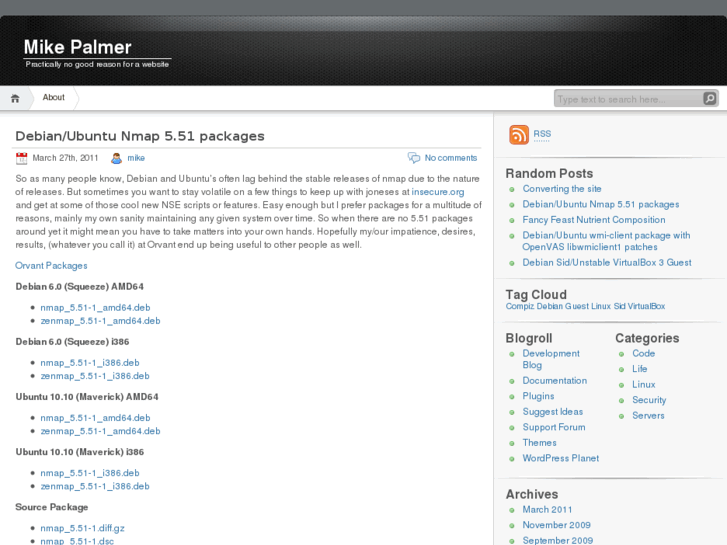Download Maverick AMD64 nmap_5.51-1_amd64.deb
Screen dimensions: 727x545
pyautogui.click(x=95, y=418)
